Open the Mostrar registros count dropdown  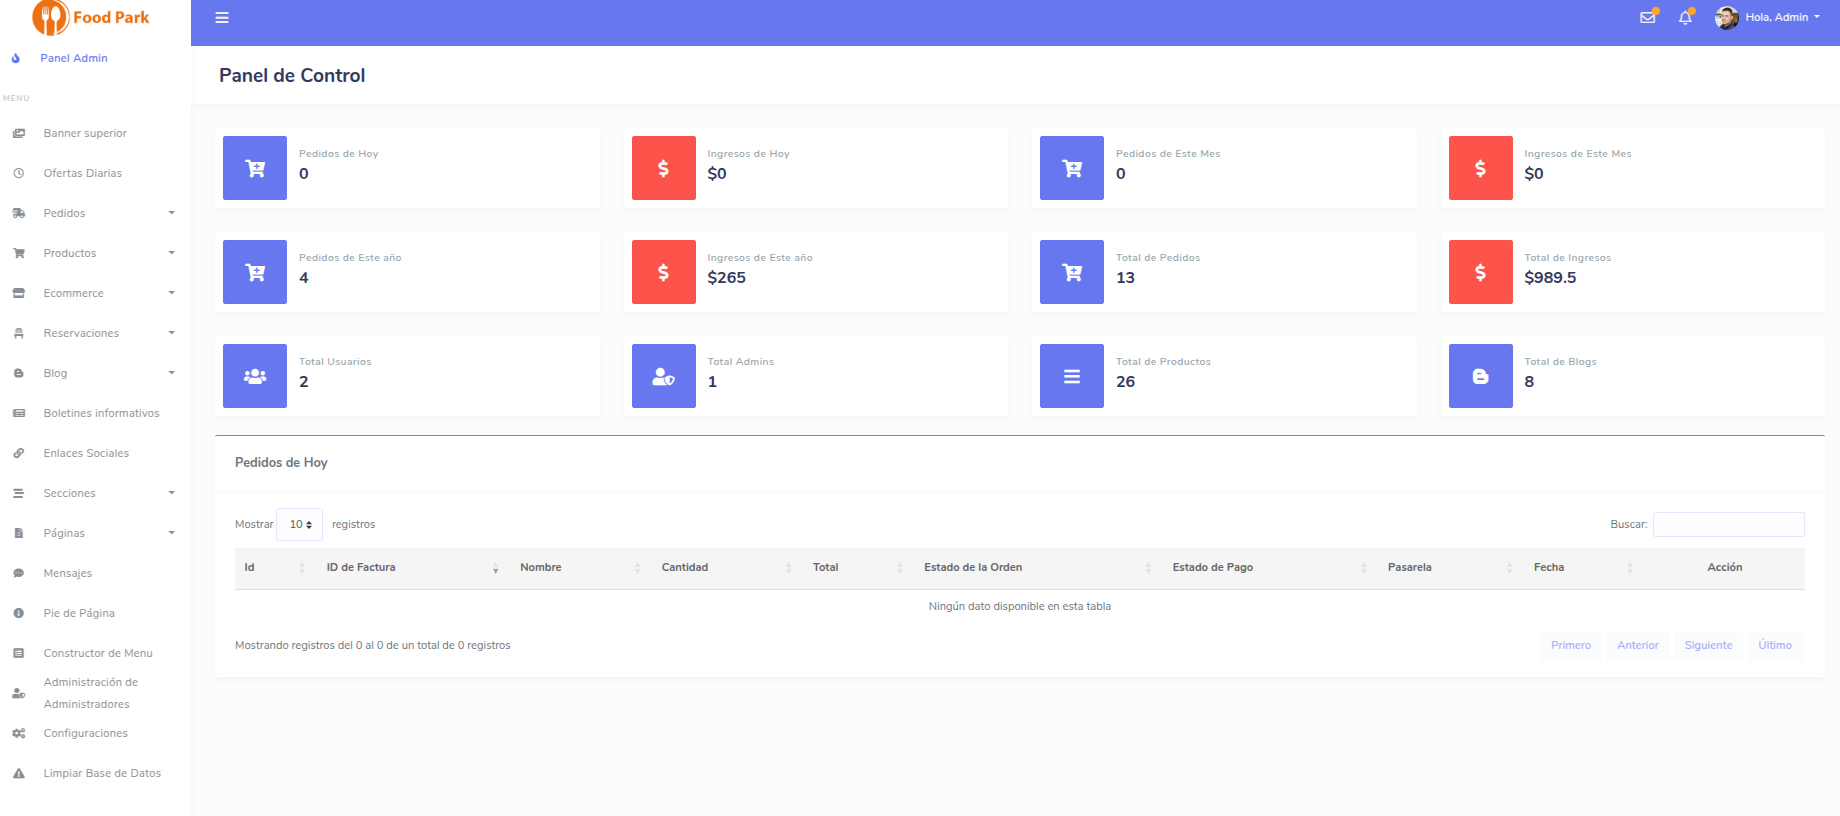[x=300, y=525]
